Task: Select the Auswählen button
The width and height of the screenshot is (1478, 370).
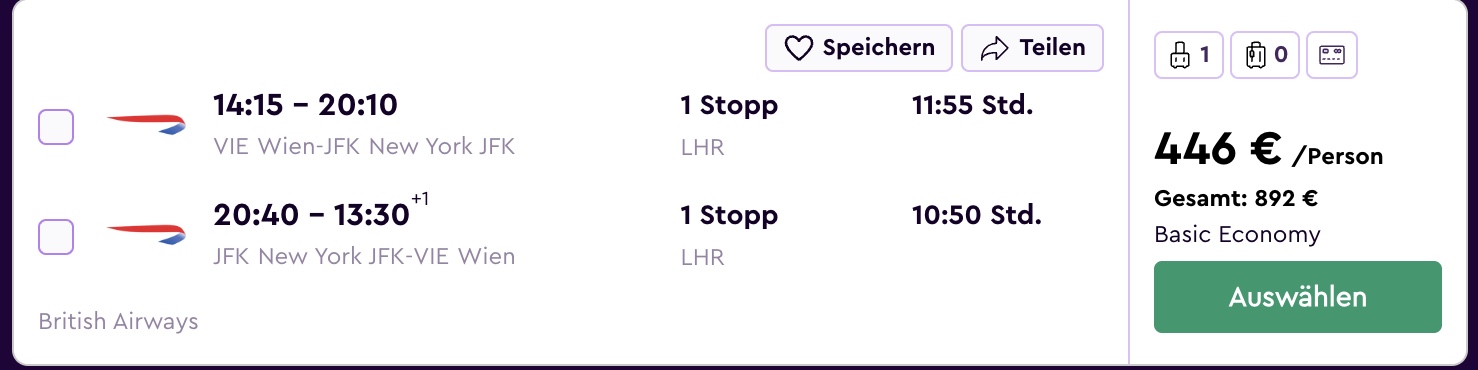Action: [x=1298, y=297]
